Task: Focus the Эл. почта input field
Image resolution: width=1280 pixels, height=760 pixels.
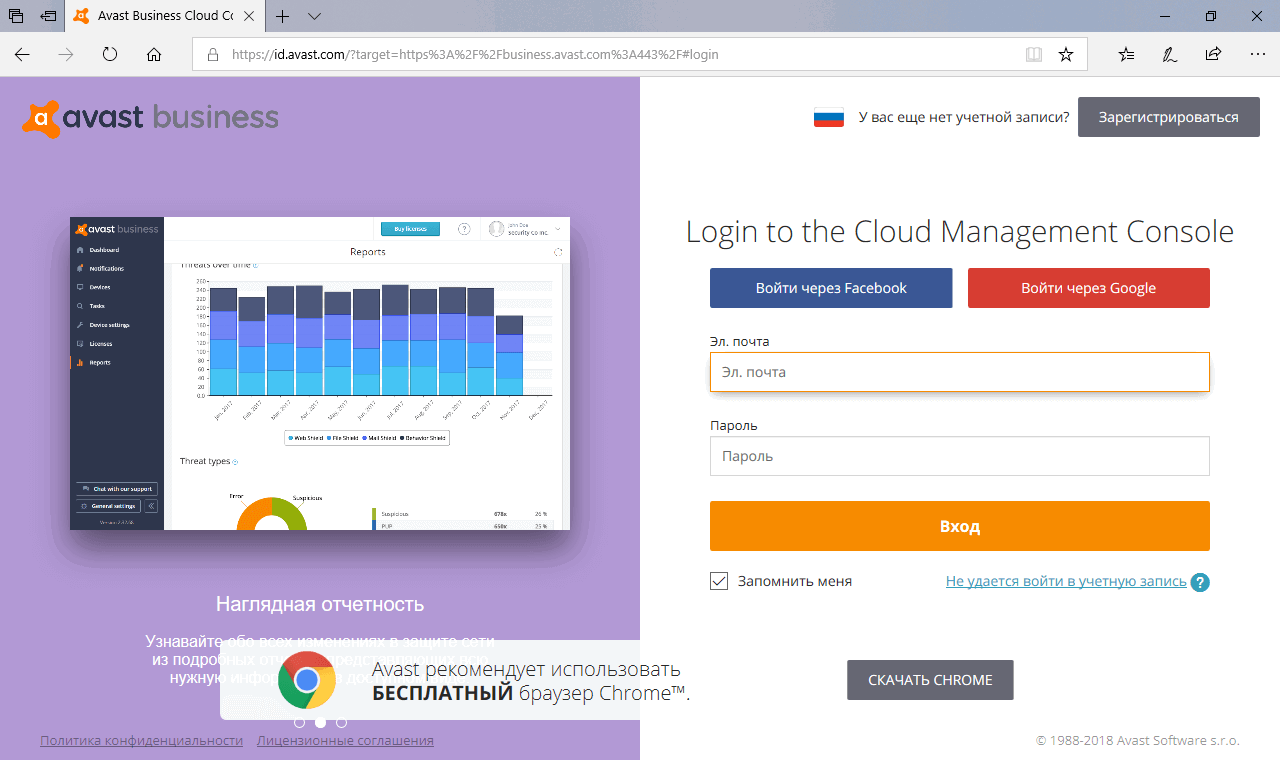Action: coord(960,372)
